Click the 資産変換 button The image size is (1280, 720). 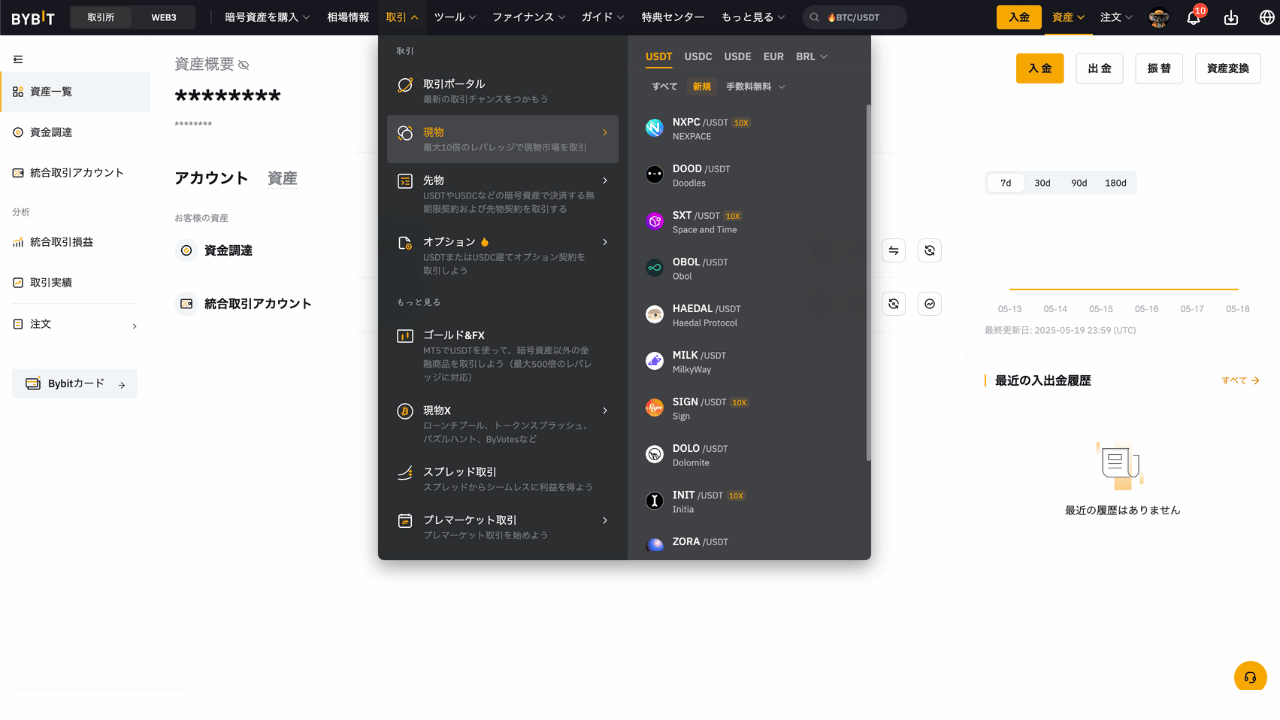tap(1228, 68)
